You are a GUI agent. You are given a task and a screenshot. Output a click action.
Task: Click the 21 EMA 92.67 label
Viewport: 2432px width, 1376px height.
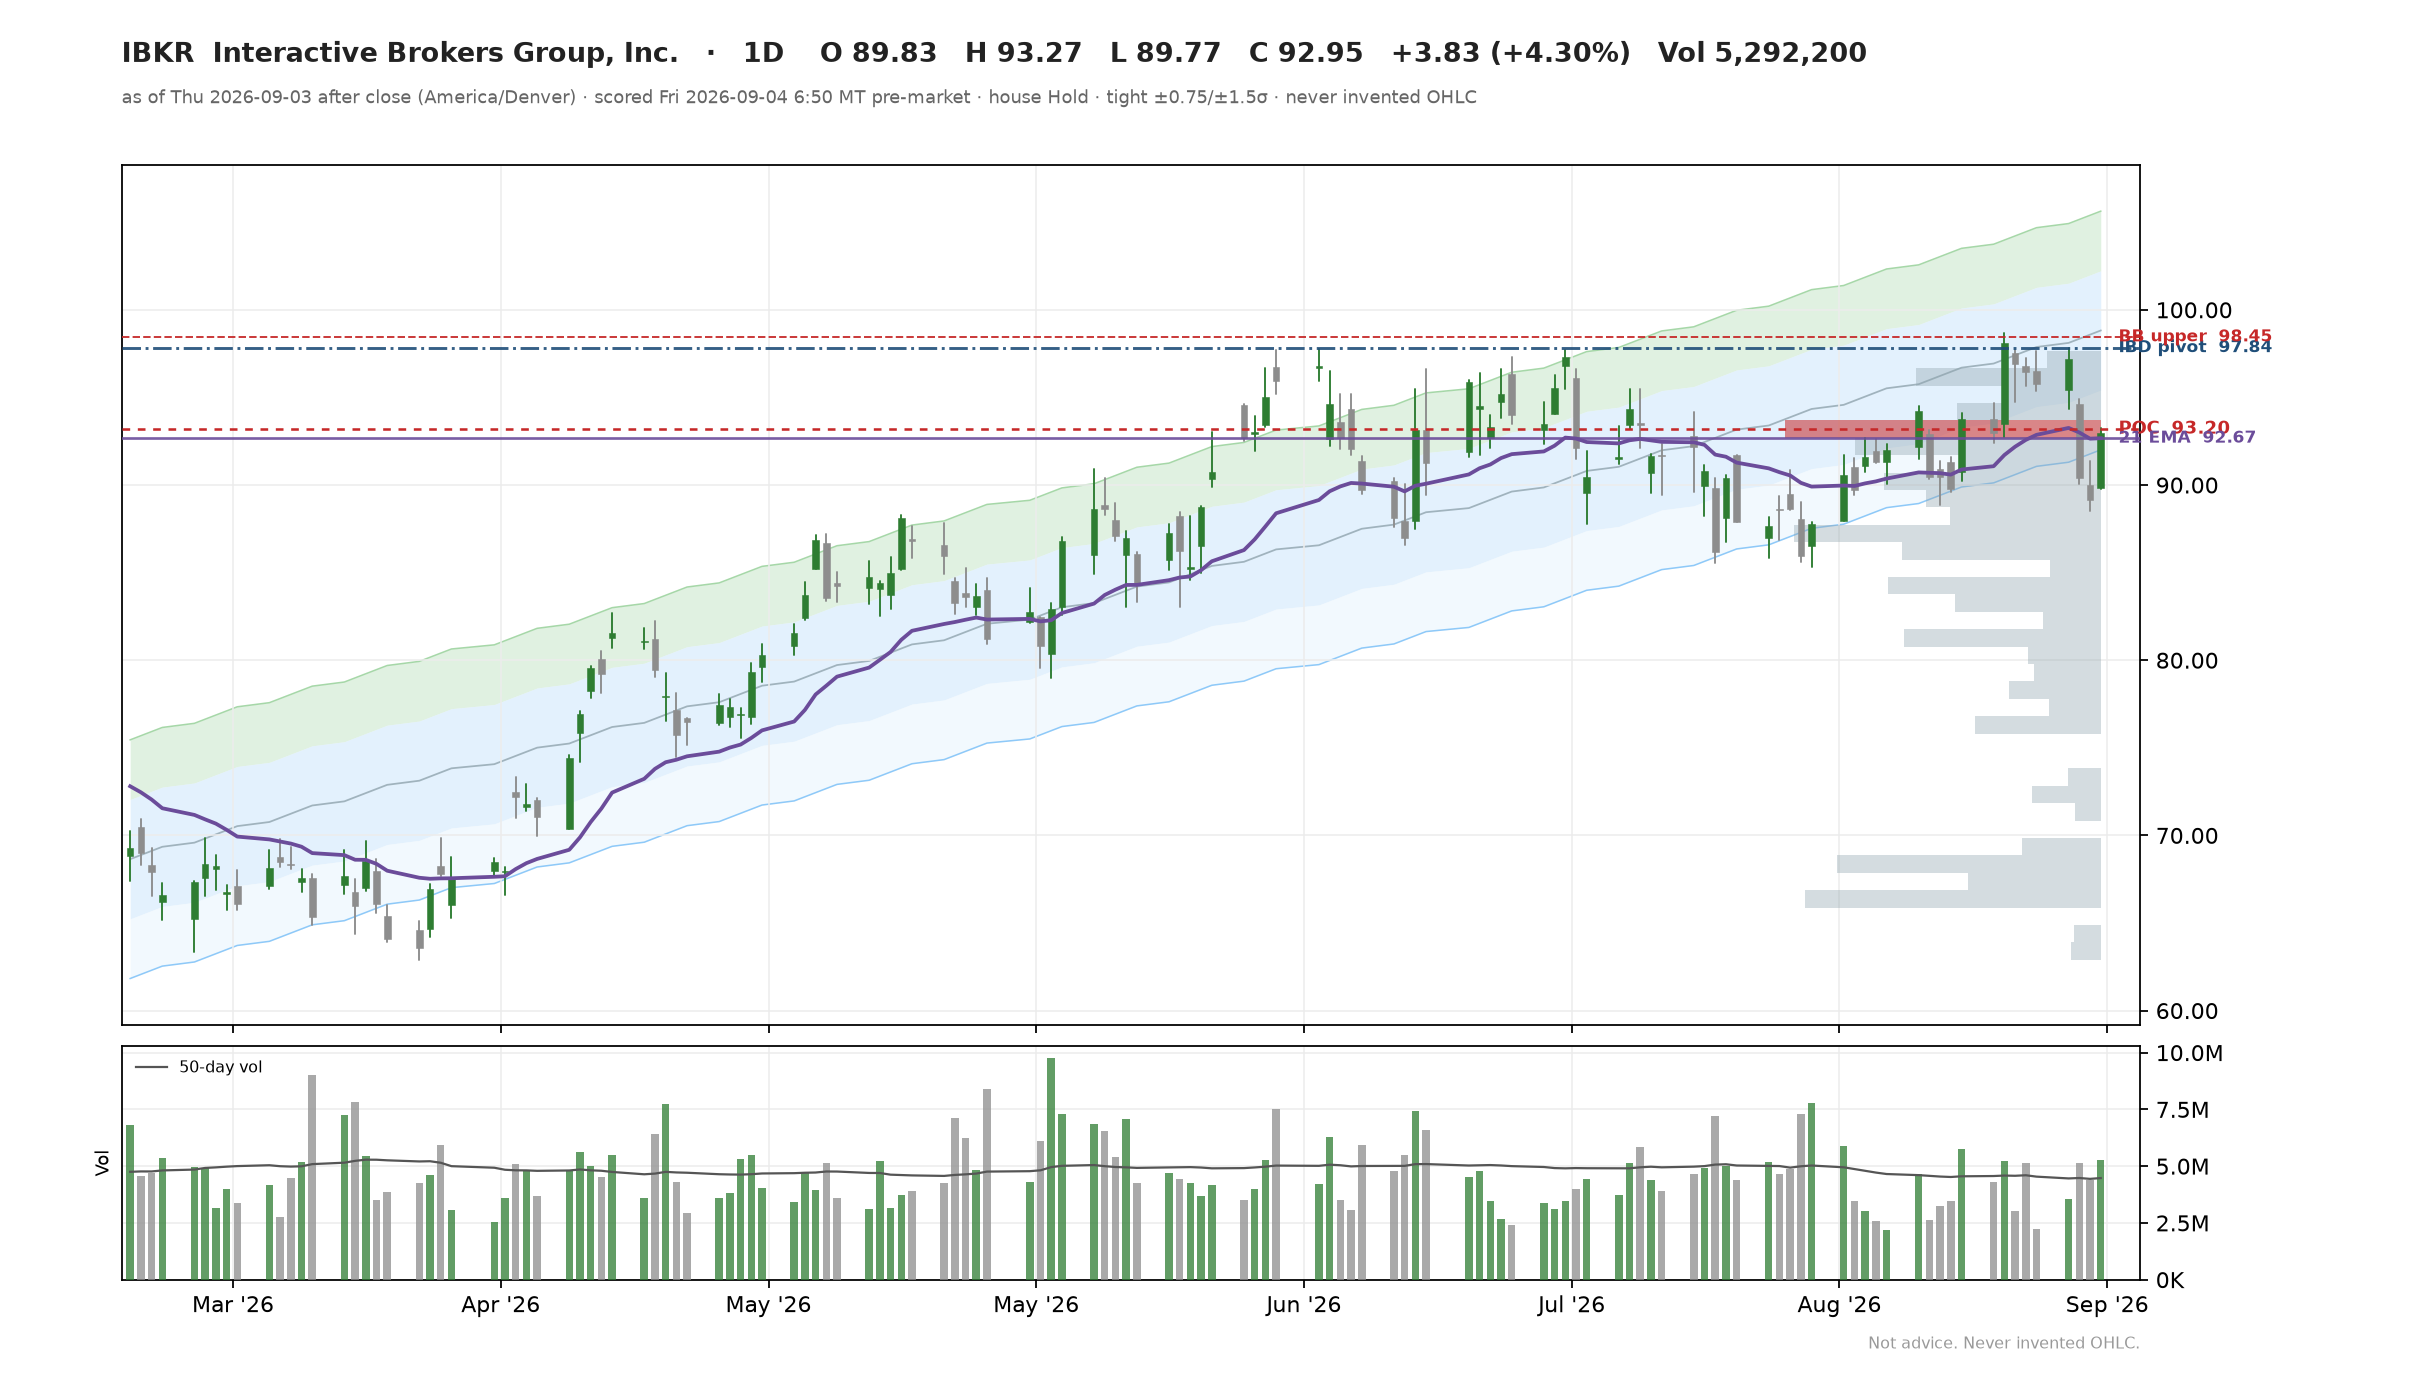[2186, 437]
